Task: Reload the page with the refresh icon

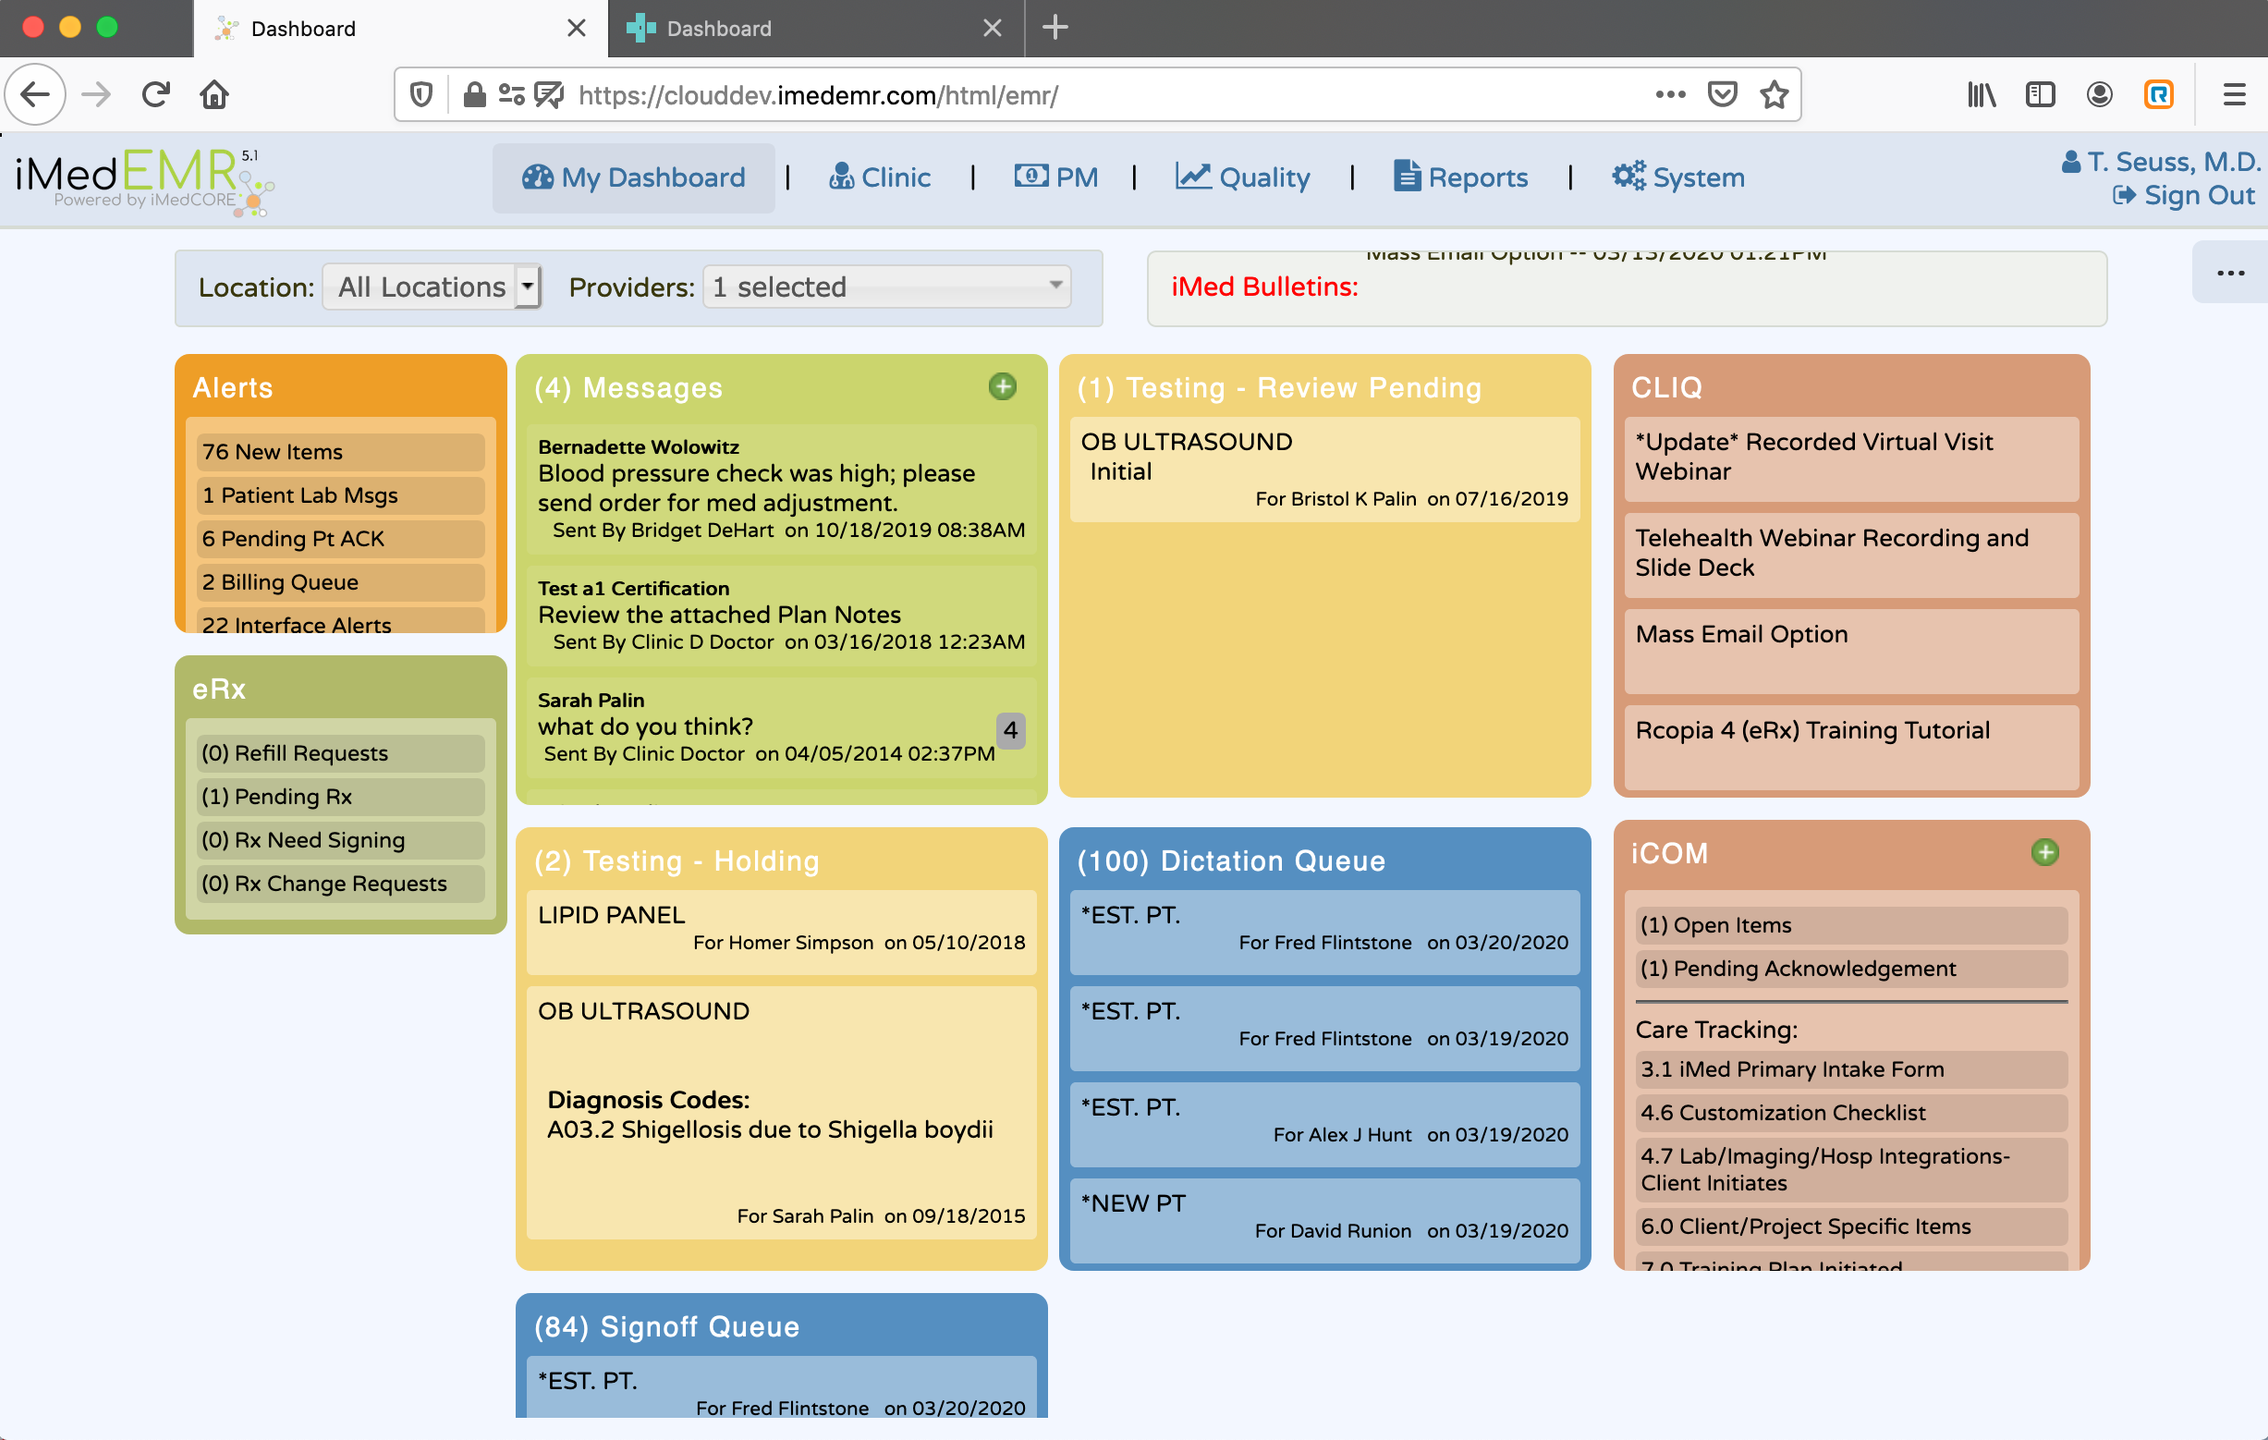Action: [155, 95]
